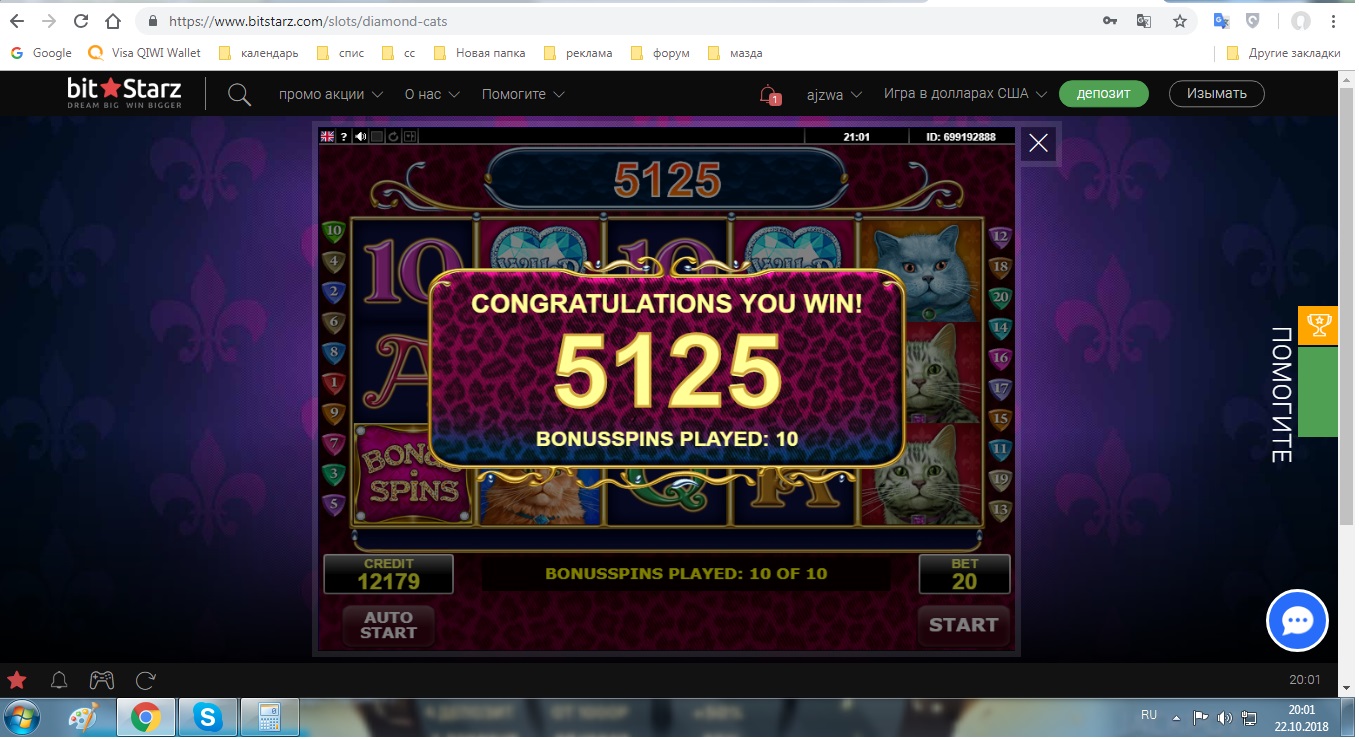Open the форум bookmarks folder
1359x739 pixels.
tap(660, 53)
